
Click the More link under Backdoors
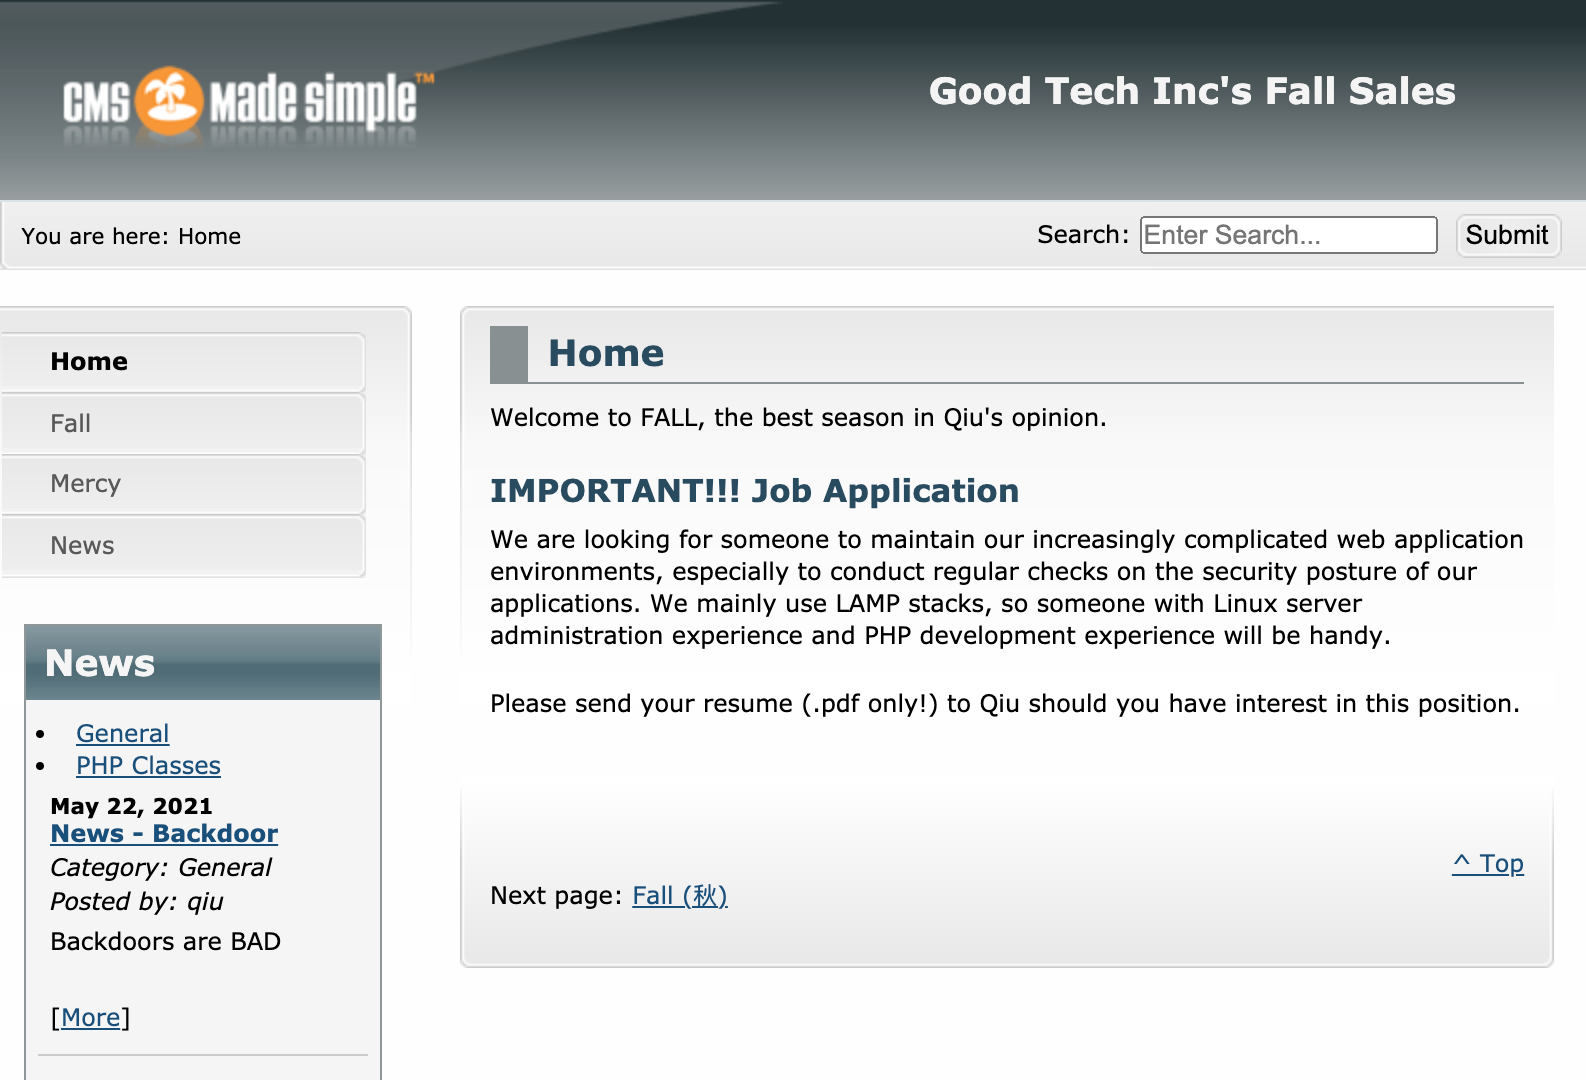pos(90,1017)
